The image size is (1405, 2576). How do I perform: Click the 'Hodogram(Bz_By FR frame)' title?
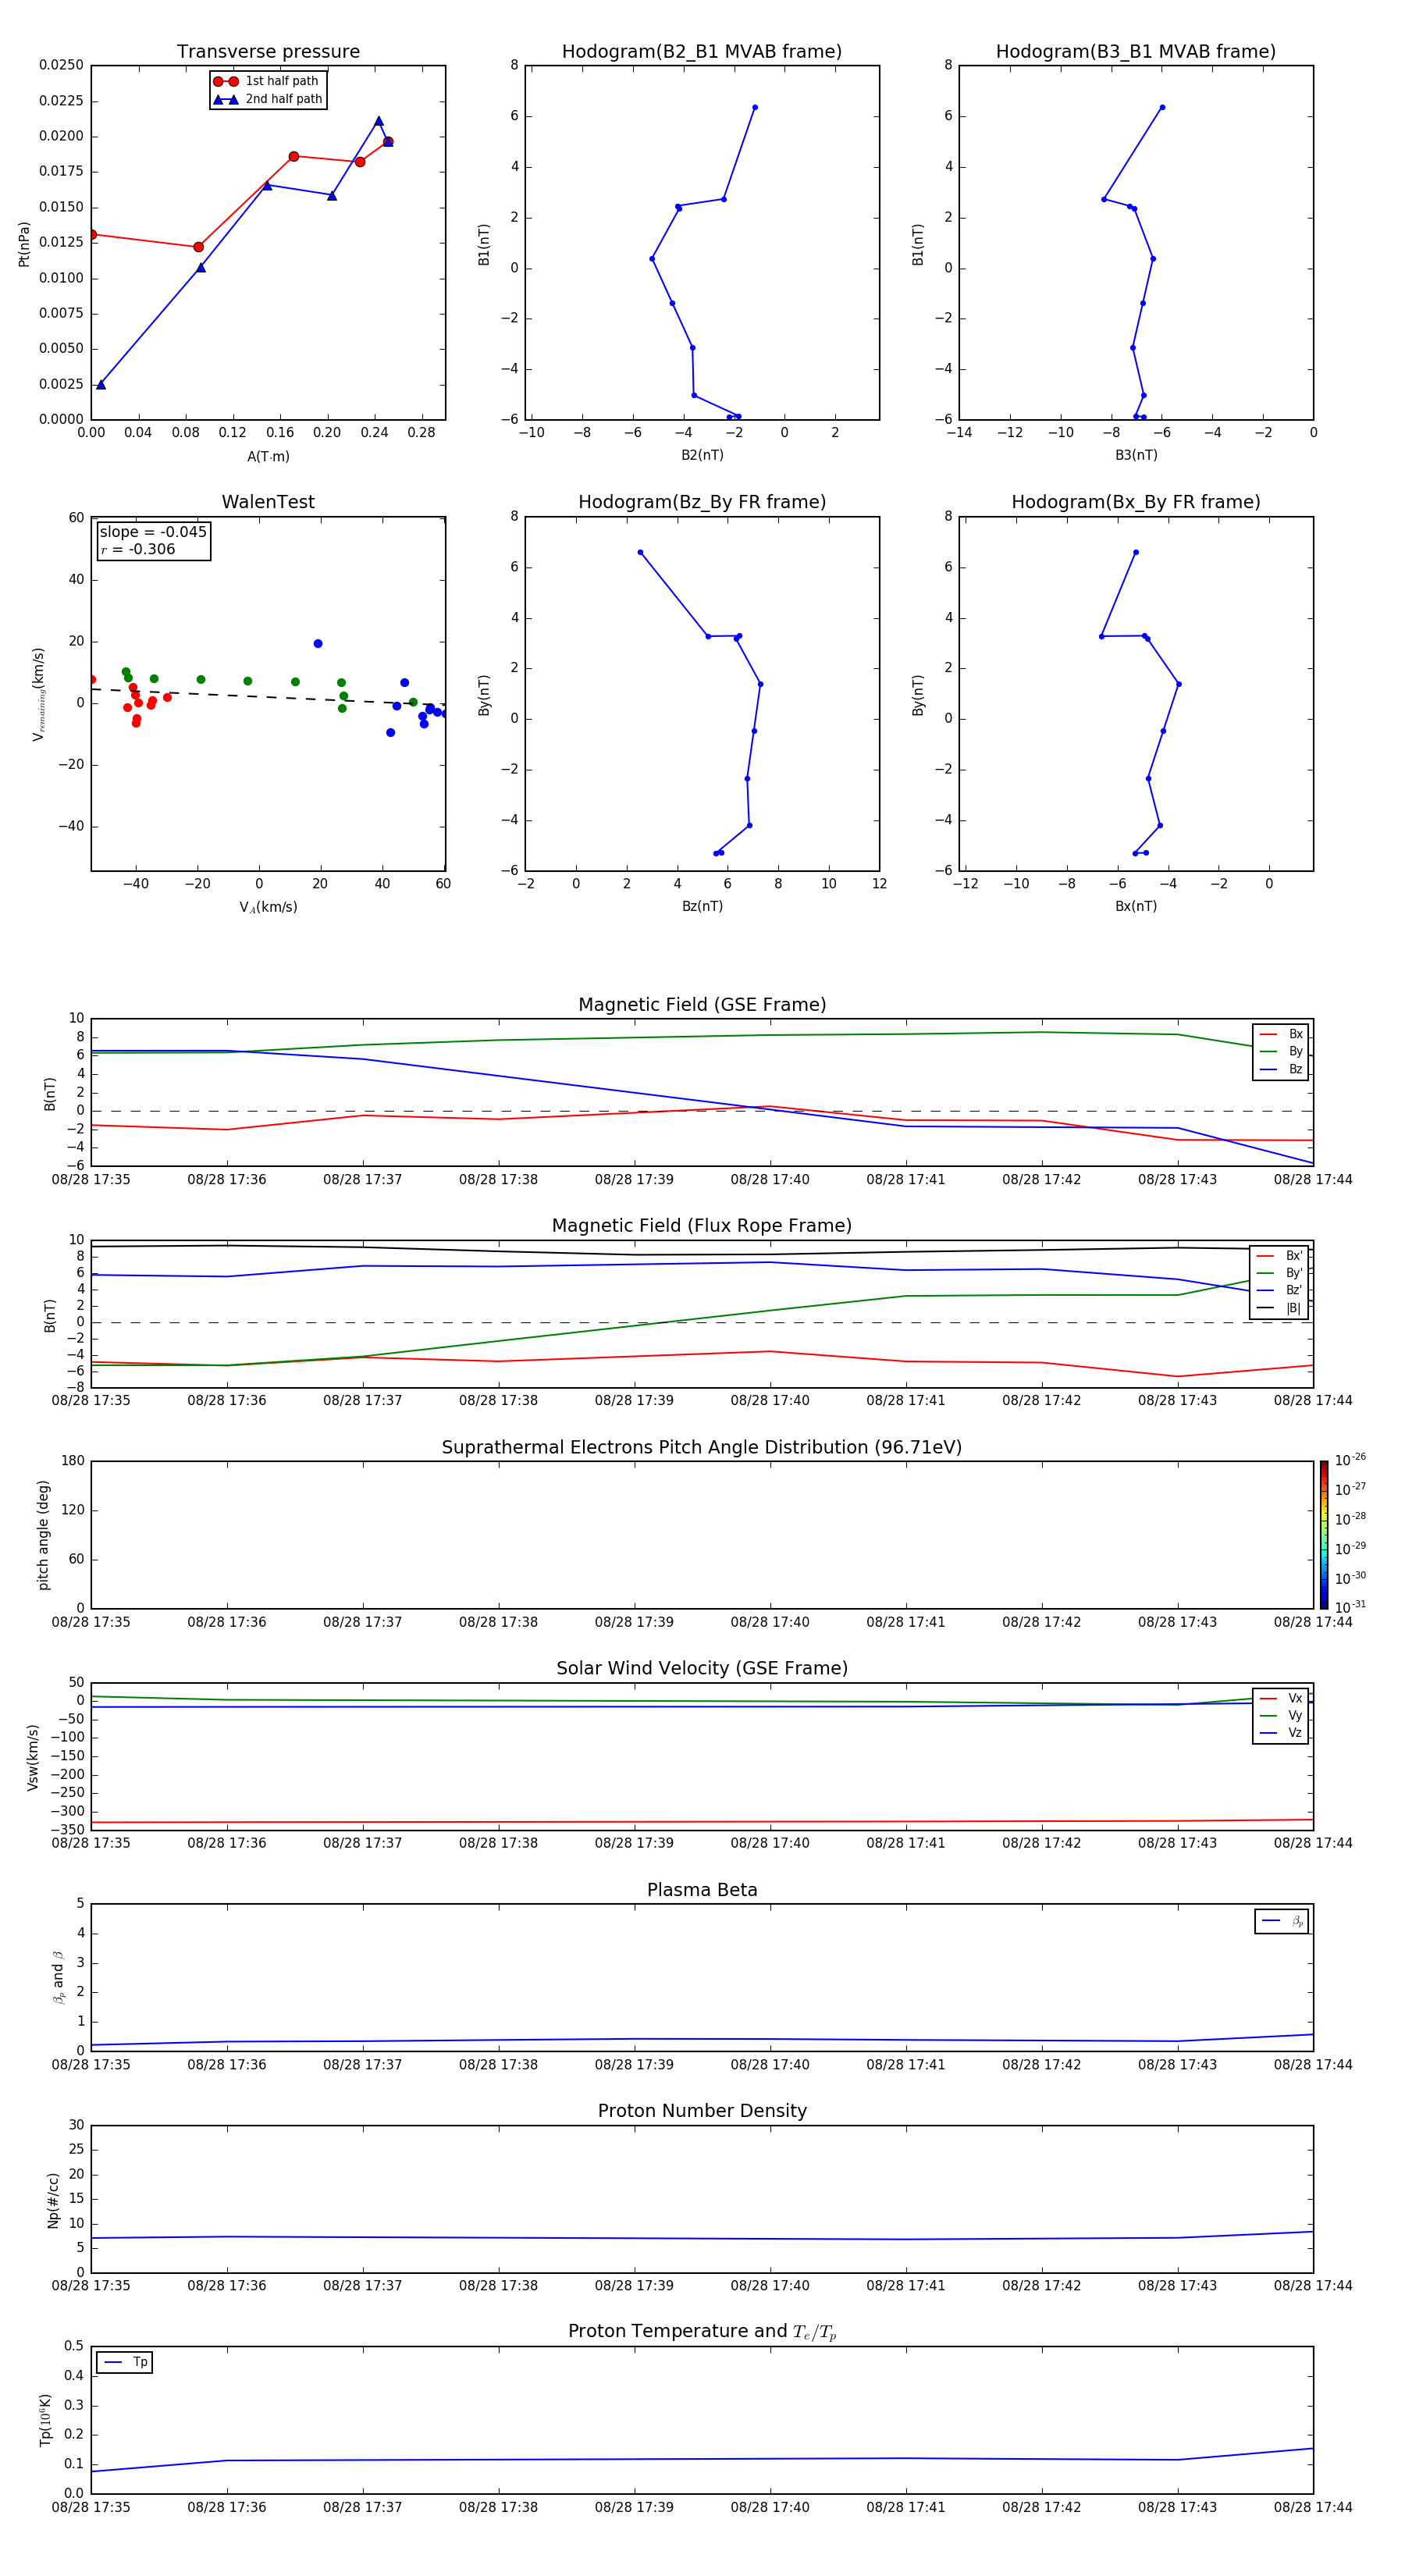(x=702, y=502)
